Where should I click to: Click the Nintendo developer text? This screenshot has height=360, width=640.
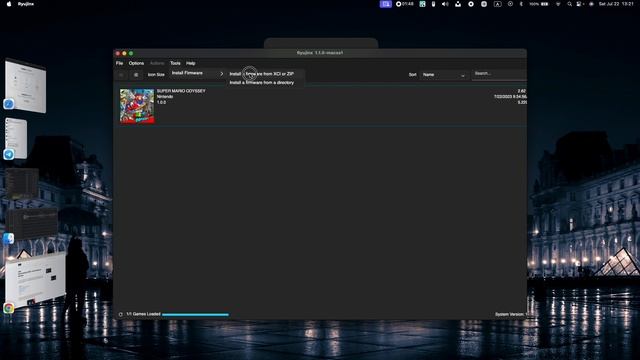pyautogui.click(x=165, y=97)
